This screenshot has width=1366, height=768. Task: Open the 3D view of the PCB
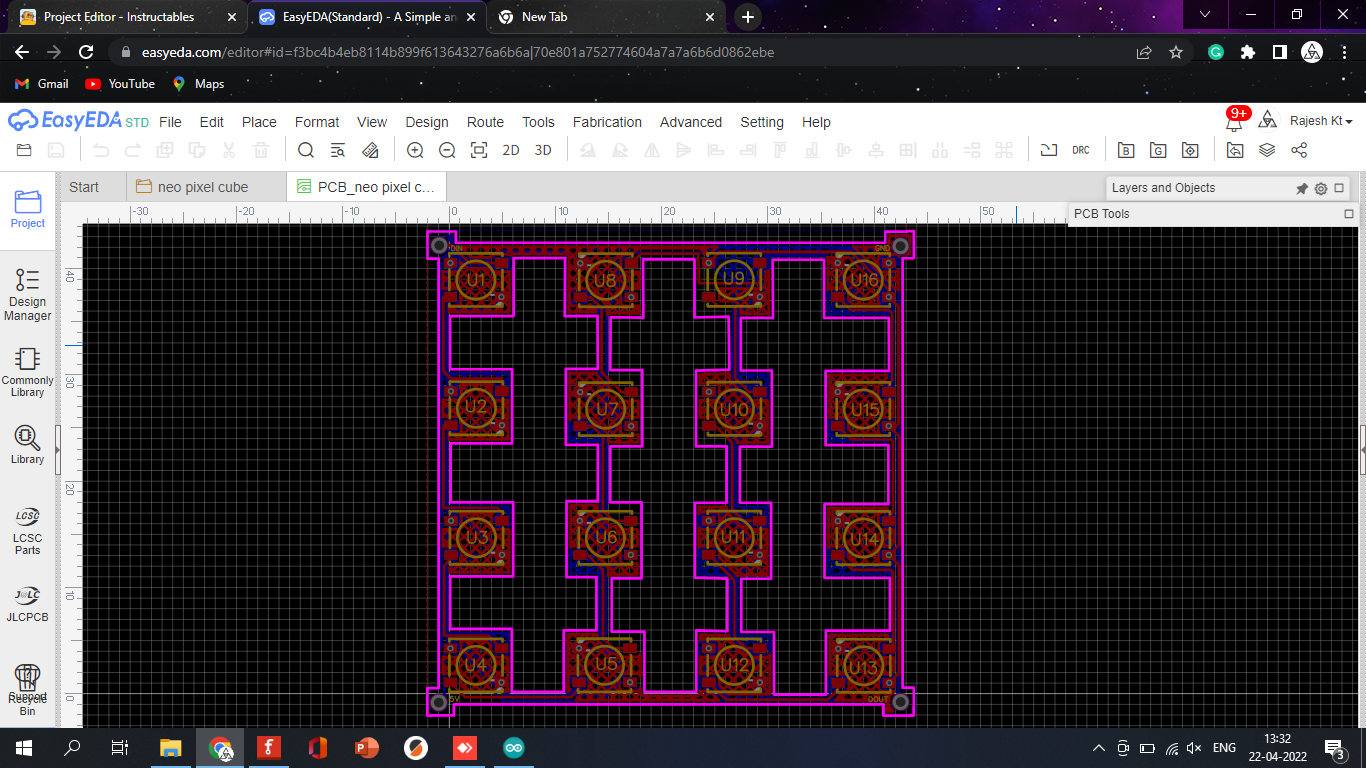tap(543, 150)
